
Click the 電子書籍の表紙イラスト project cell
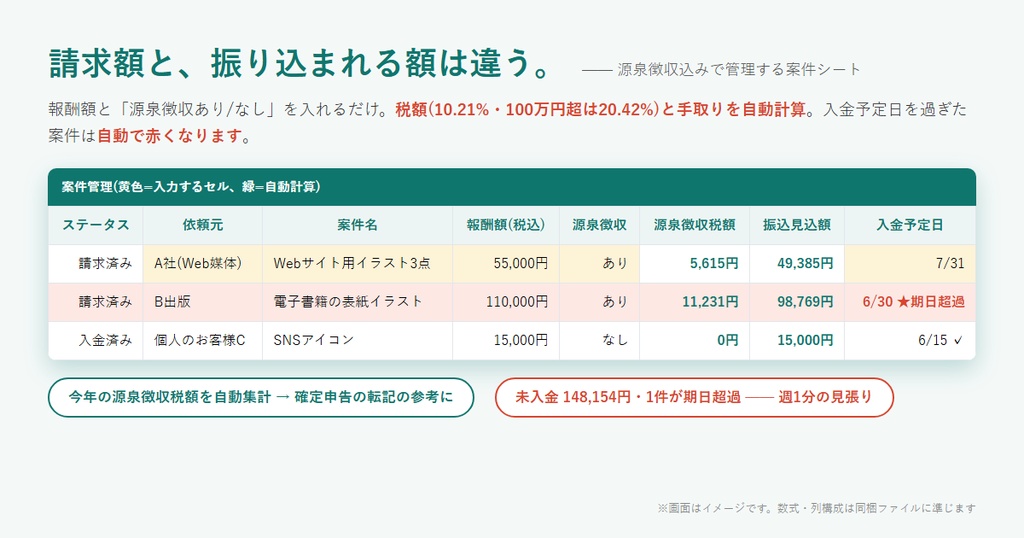pyautogui.click(x=357, y=302)
